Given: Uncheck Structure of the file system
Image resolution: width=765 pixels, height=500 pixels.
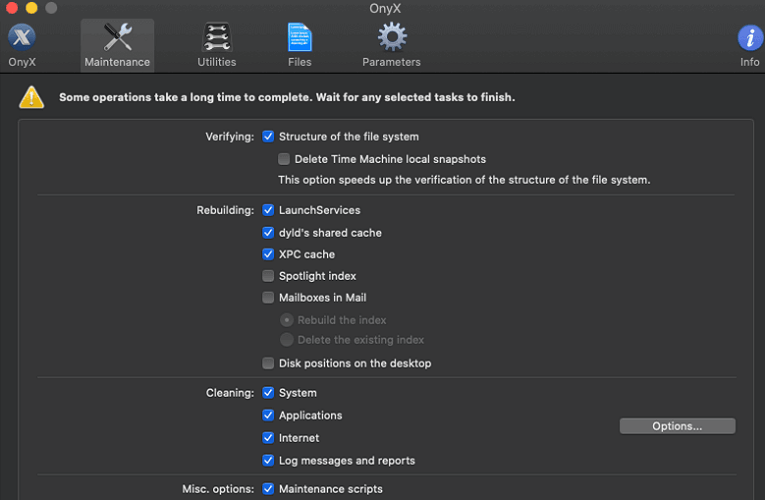Looking at the screenshot, I should coord(268,136).
